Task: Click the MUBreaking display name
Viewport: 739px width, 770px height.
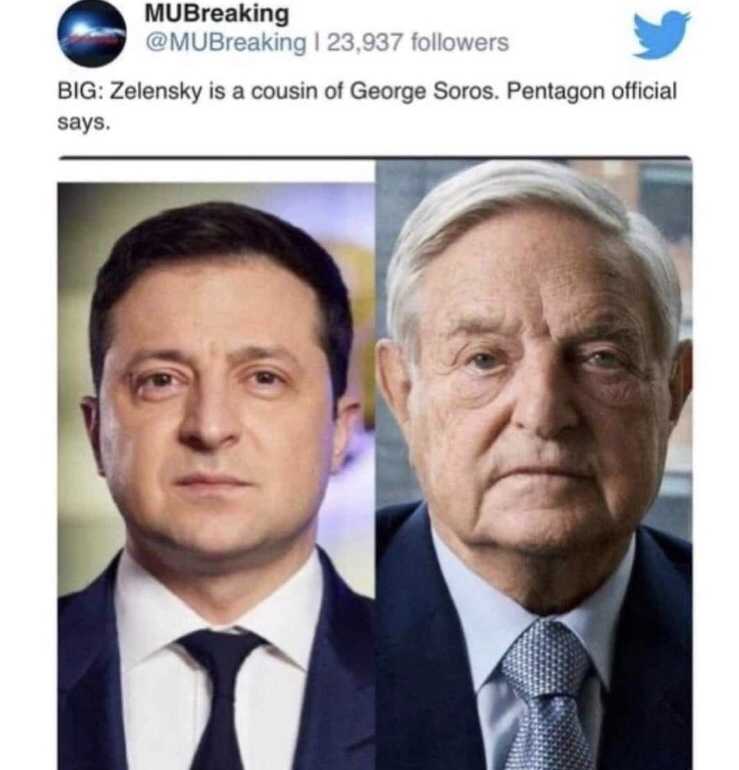Action: (217, 13)
